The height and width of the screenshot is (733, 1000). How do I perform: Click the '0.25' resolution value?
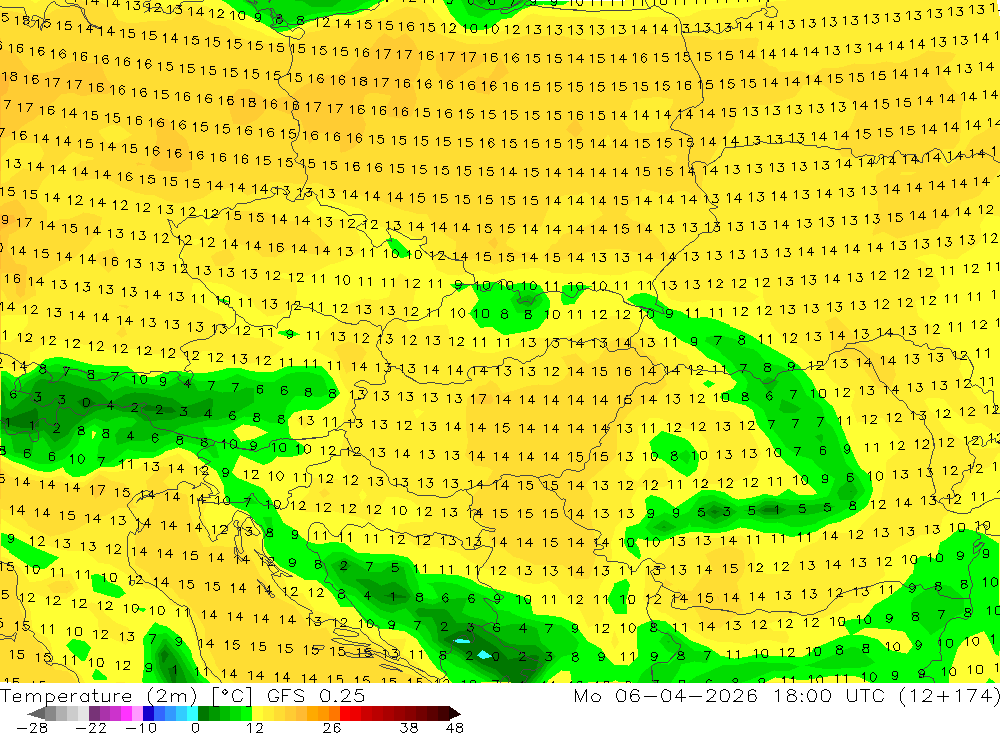tap(342, 695)
